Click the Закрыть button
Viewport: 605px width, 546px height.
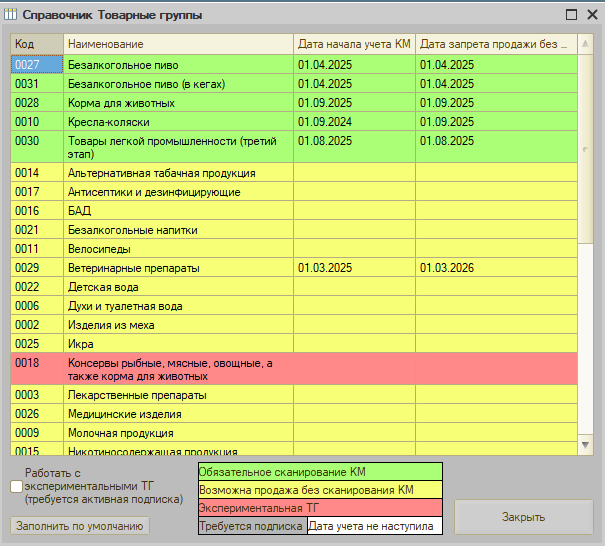click(x=523, y=517)
